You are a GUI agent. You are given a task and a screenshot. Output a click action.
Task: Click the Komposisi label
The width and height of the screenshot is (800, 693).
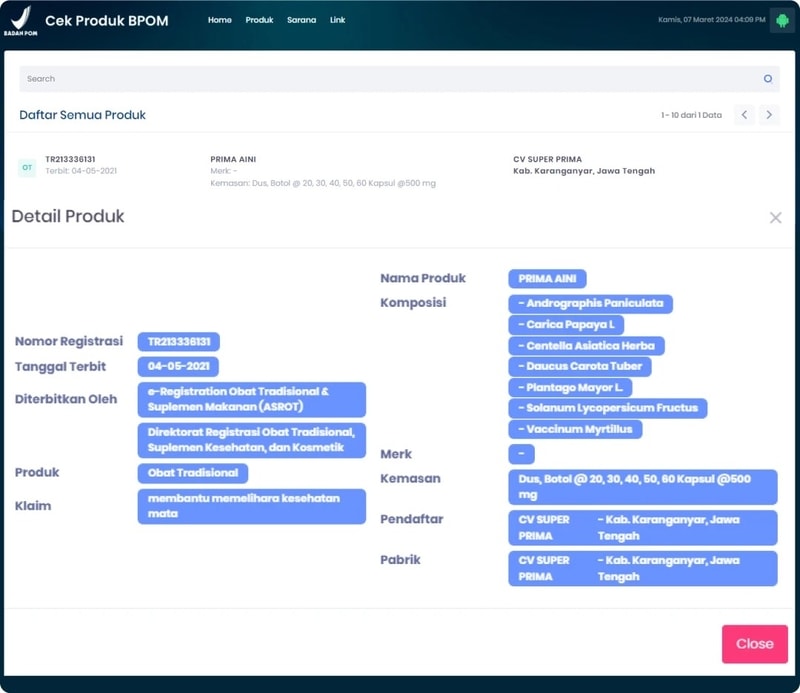click(413, 303)
